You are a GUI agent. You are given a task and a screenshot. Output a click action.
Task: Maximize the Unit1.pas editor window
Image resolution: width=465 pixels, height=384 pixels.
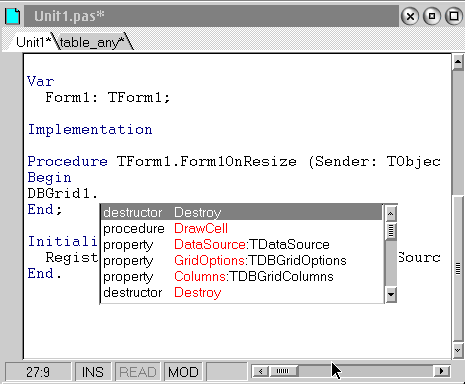point(454,16)
